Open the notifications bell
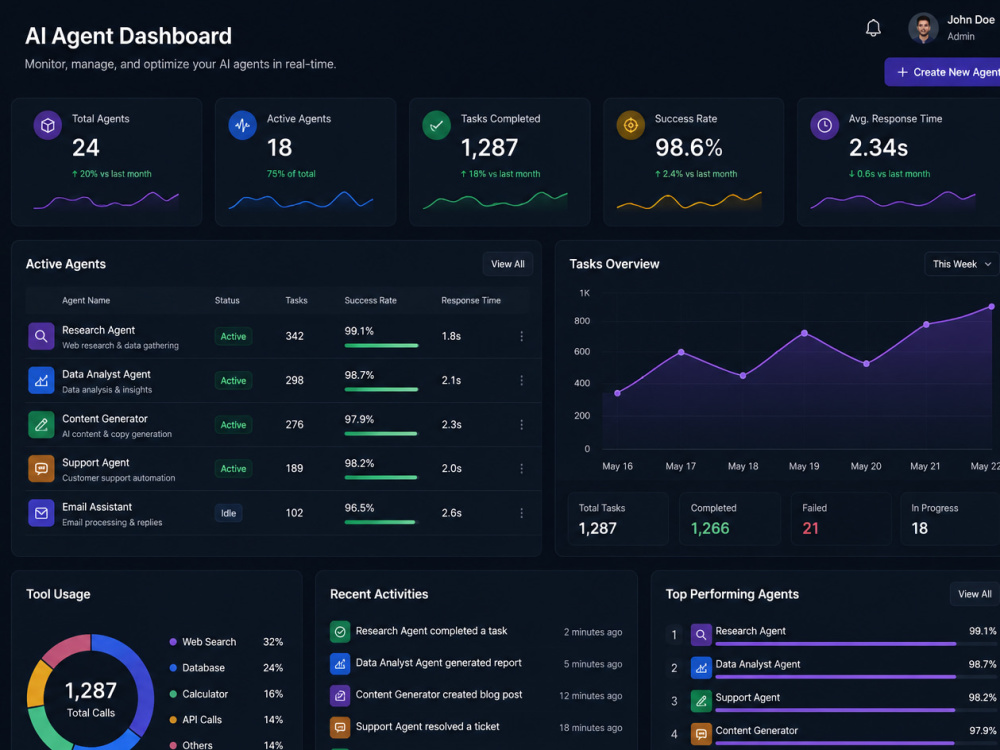1000x750 pixels. coord(873,28)
